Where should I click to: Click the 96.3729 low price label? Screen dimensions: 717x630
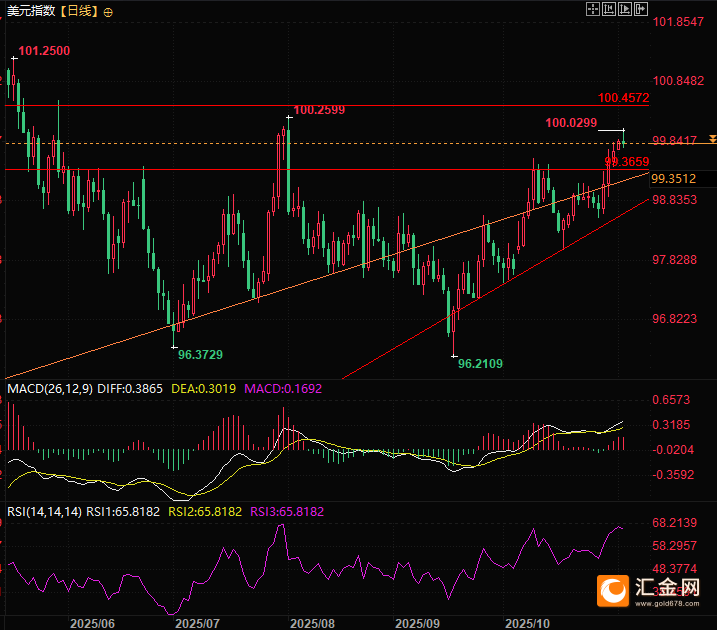(x=200, y=354)
